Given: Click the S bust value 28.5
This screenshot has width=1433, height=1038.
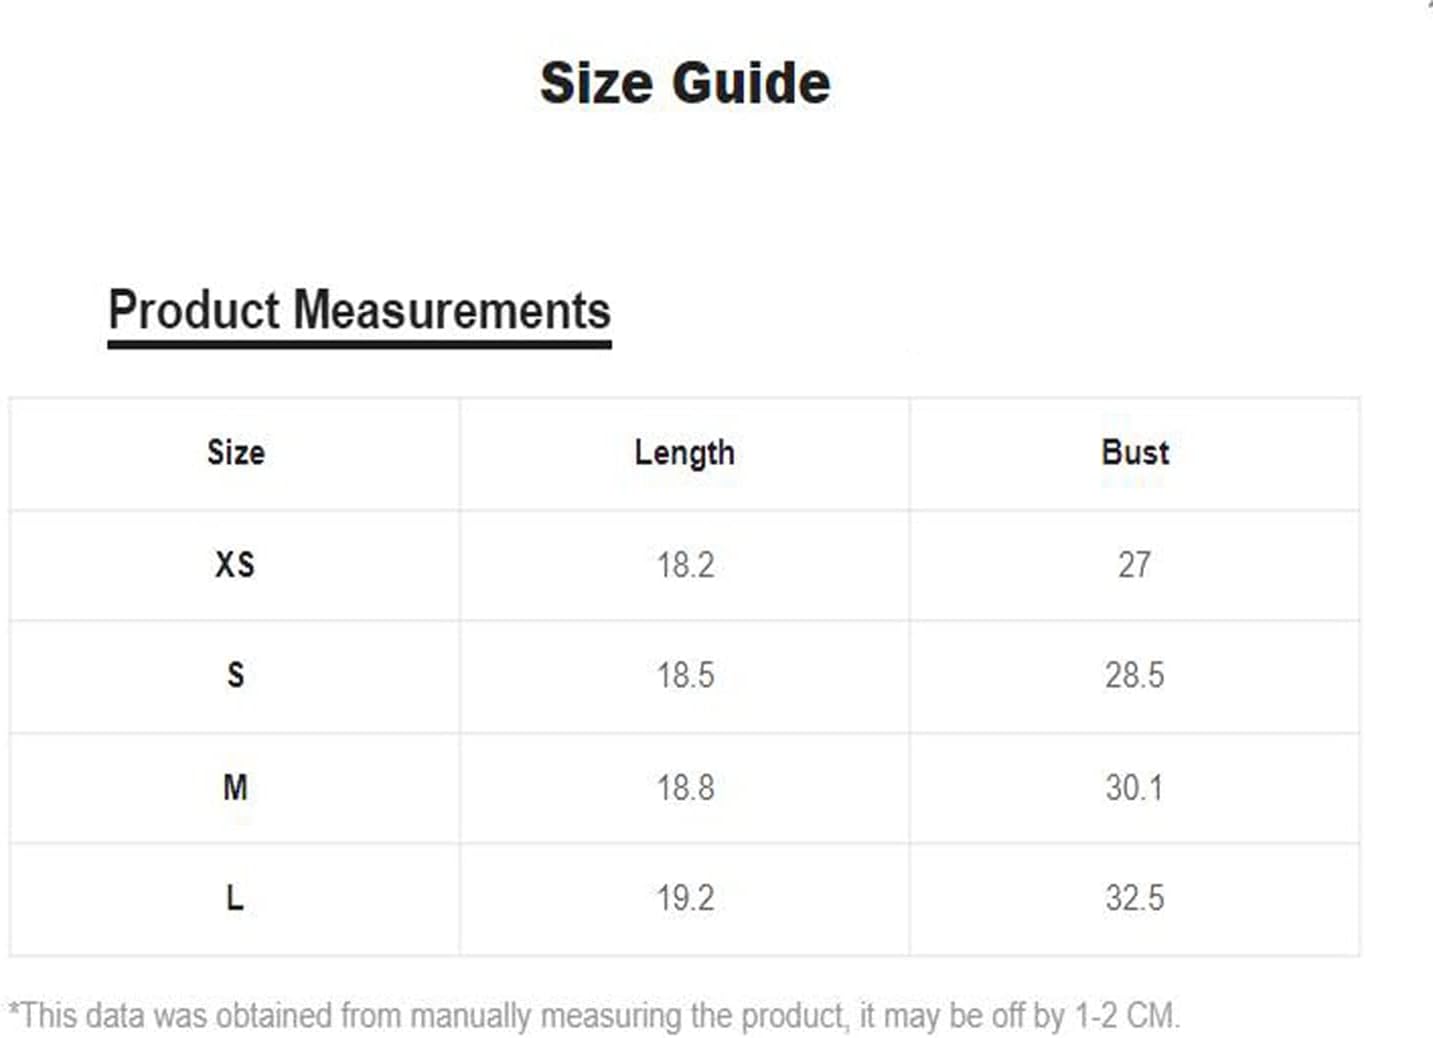Looking at the screenshot, I should (1134, 675).
